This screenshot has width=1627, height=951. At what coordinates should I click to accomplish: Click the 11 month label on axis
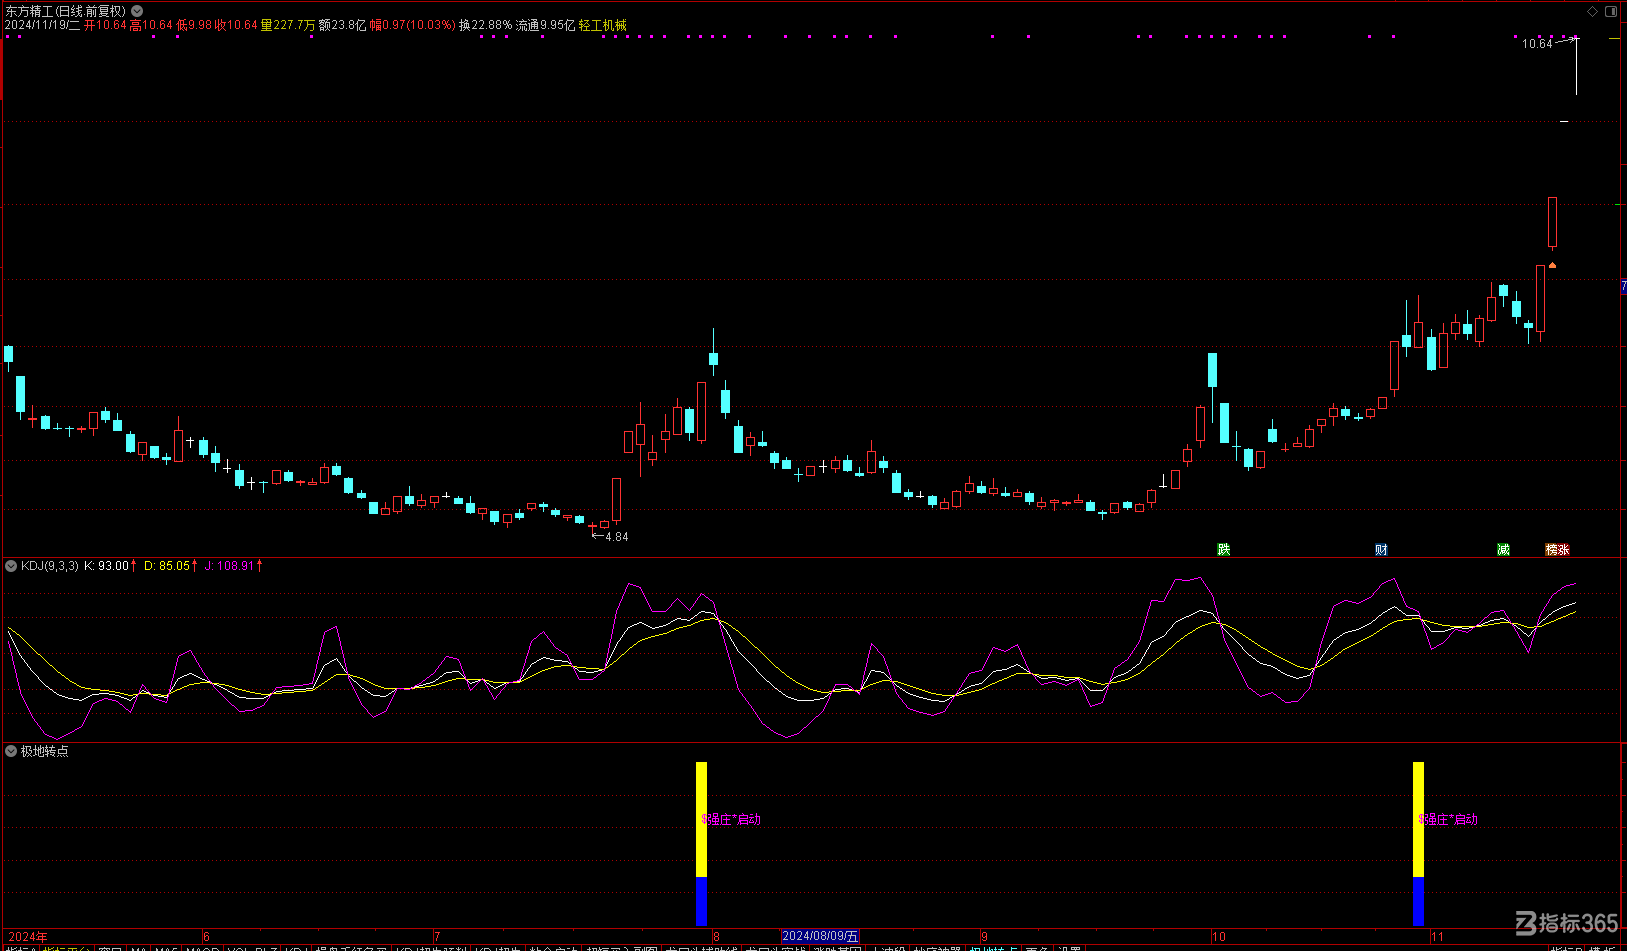pos(1437,937)
